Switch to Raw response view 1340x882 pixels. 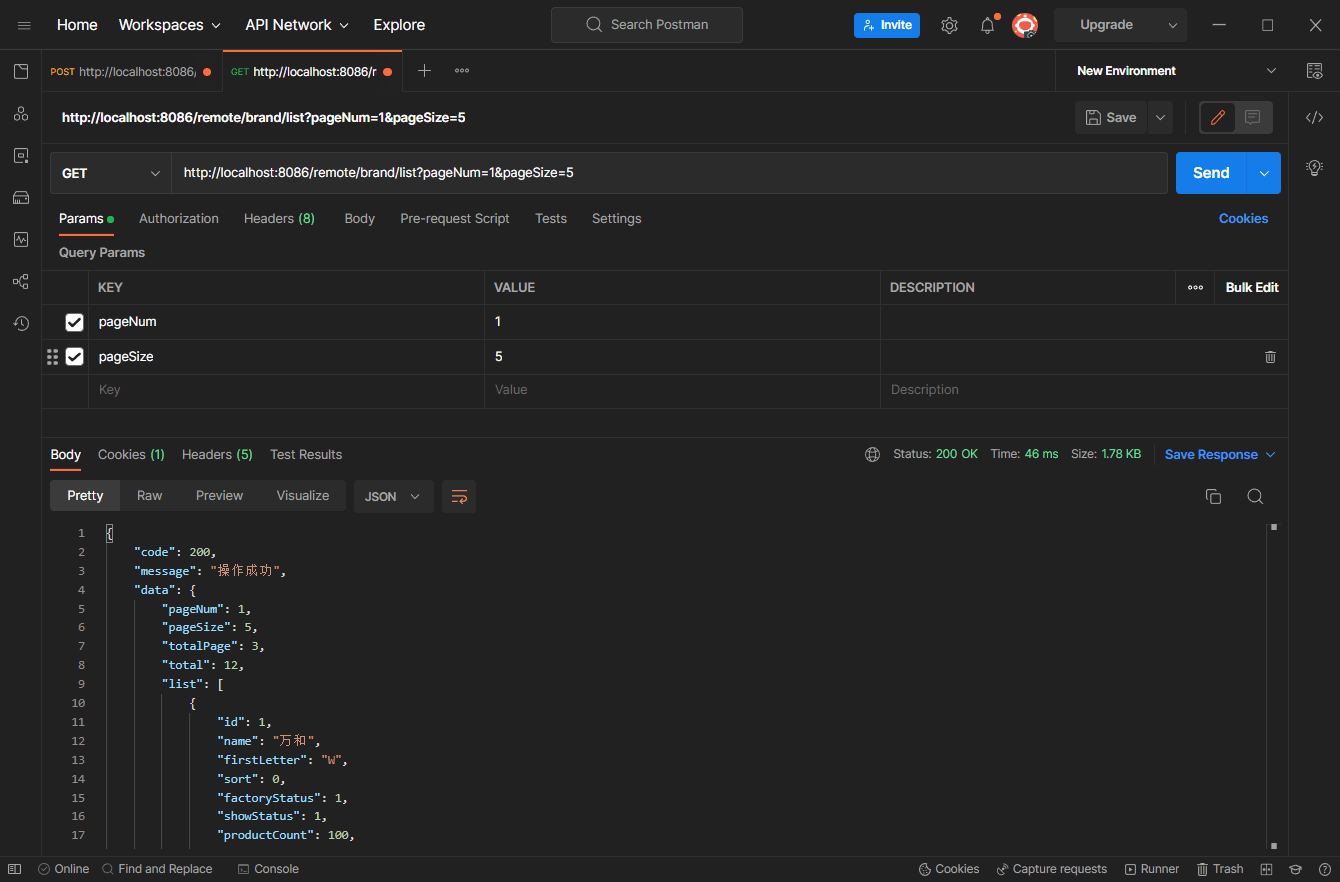(150, 495)
